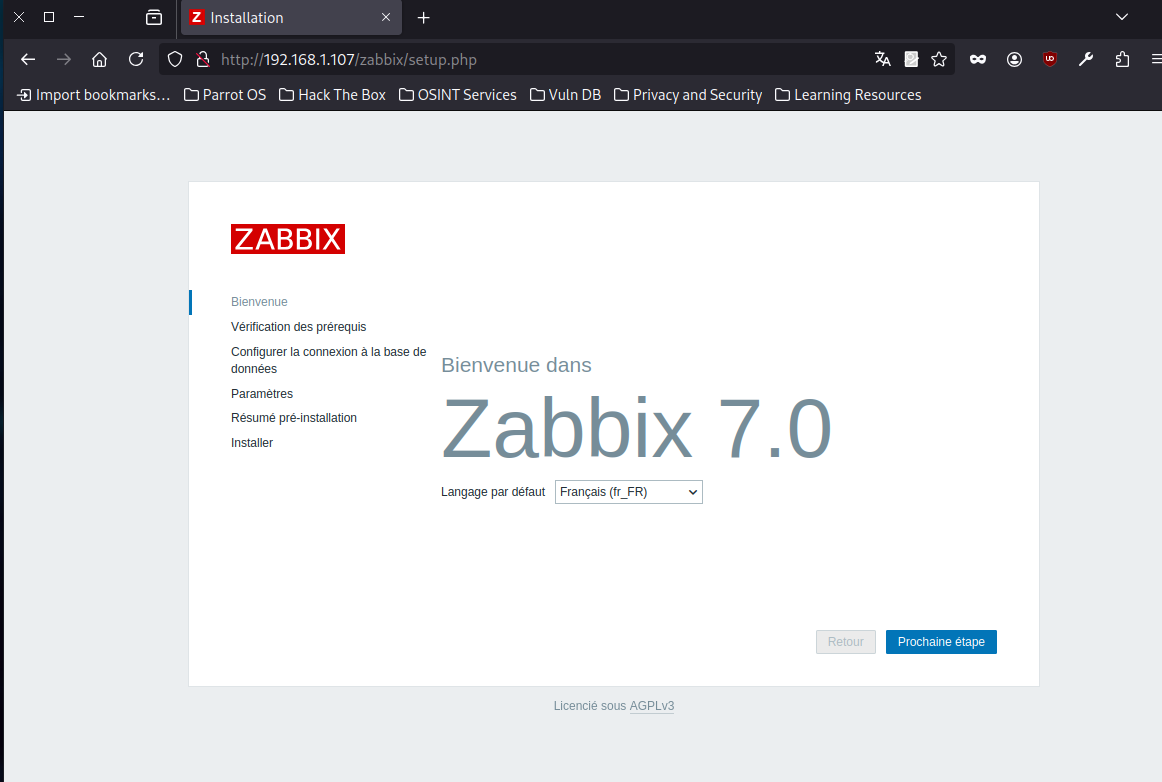This screenshot has height=782, width=1162.
Task: Click the translate page icon
Action: click(x=883, y=59)
